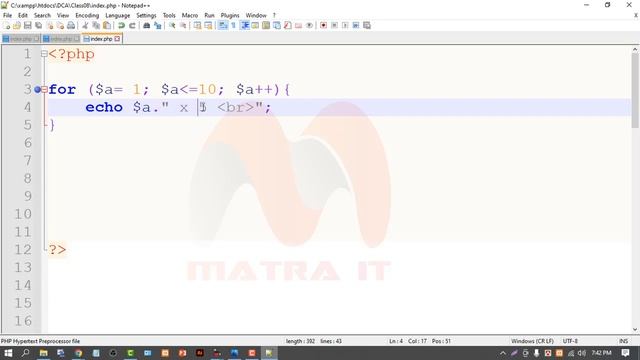Image resolution: width=640 pixels, height=360 pixels.
Task: Click the Save All toolbar icon
Action: click(x=39, y=25)
